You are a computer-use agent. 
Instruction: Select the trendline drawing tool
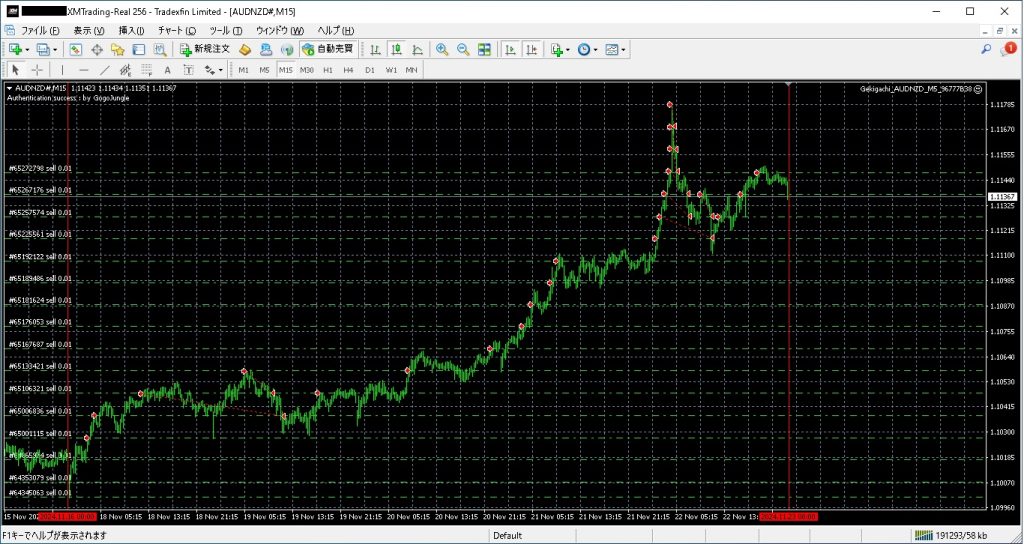105,70
